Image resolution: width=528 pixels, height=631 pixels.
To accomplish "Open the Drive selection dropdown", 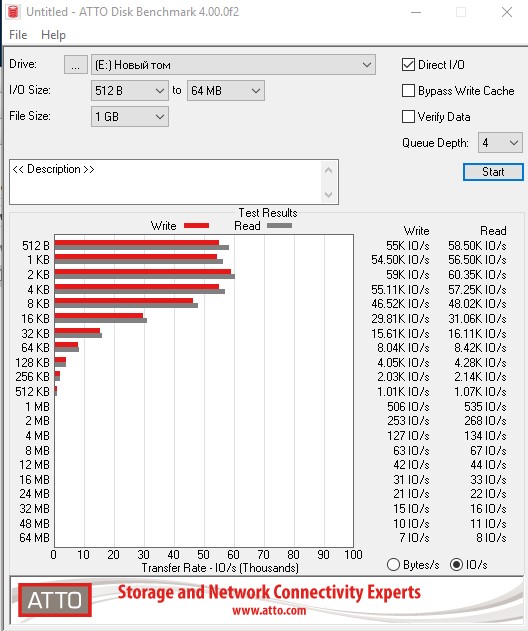I will click(x=233, y=65).
